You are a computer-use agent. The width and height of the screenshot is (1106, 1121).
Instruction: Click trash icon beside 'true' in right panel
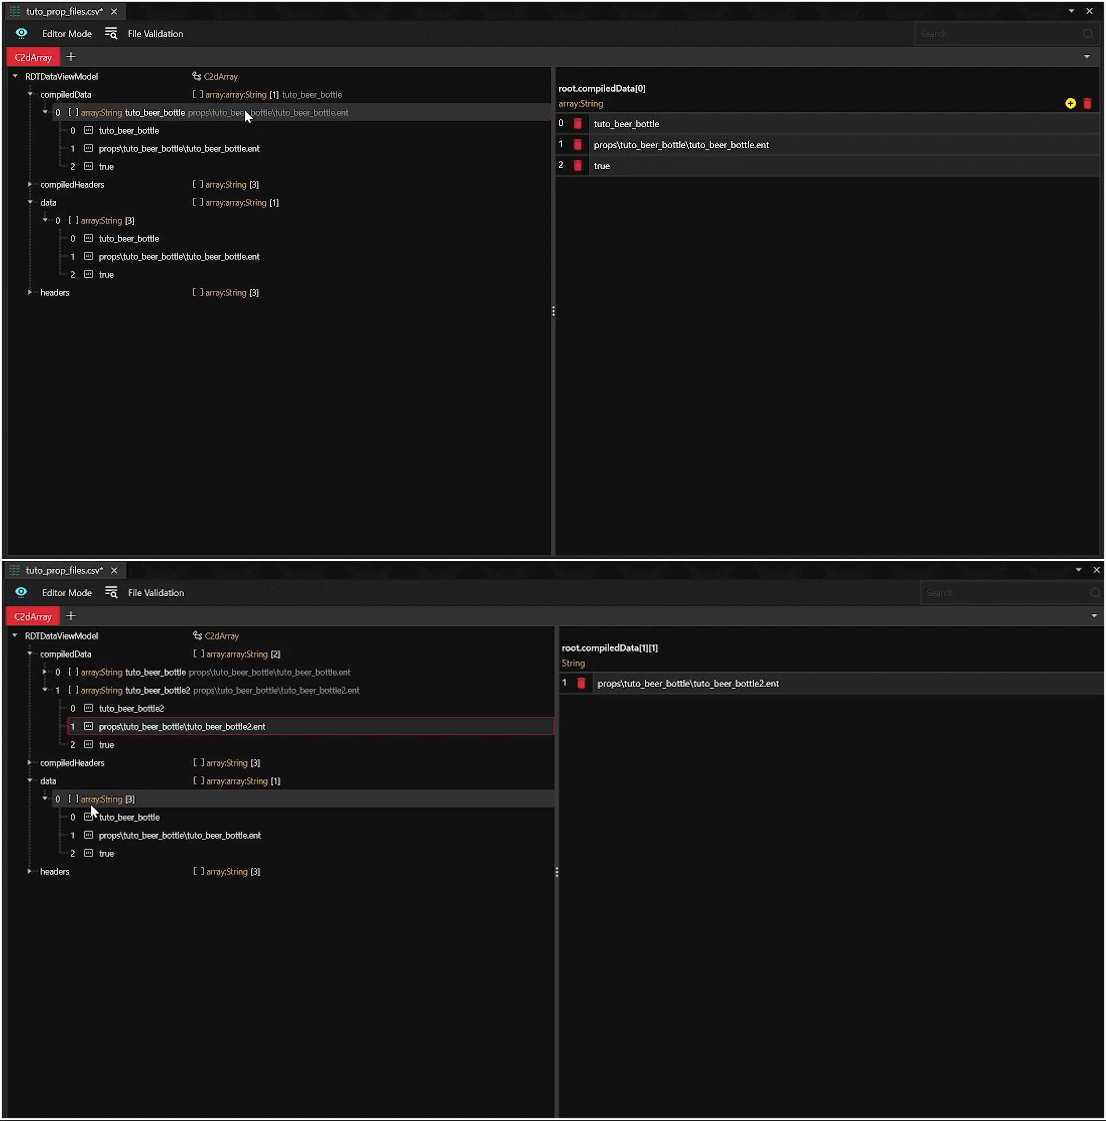(x=577, y=166)
